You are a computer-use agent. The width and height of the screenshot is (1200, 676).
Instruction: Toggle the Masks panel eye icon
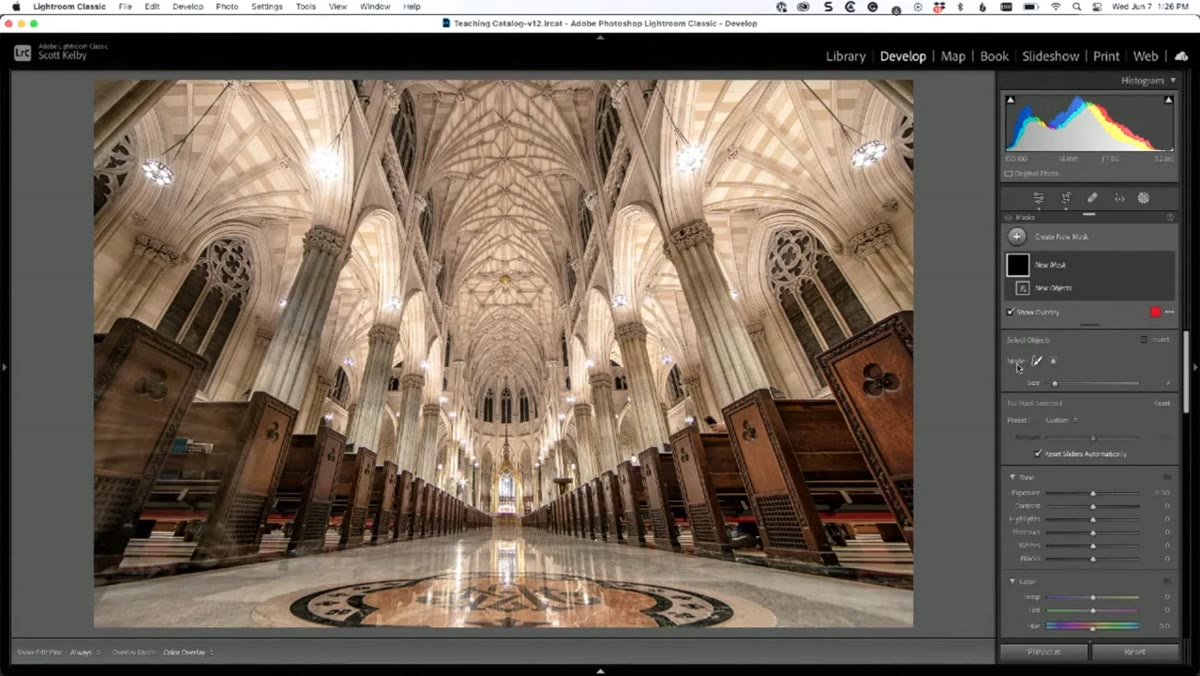click(x=1008, y=217)
